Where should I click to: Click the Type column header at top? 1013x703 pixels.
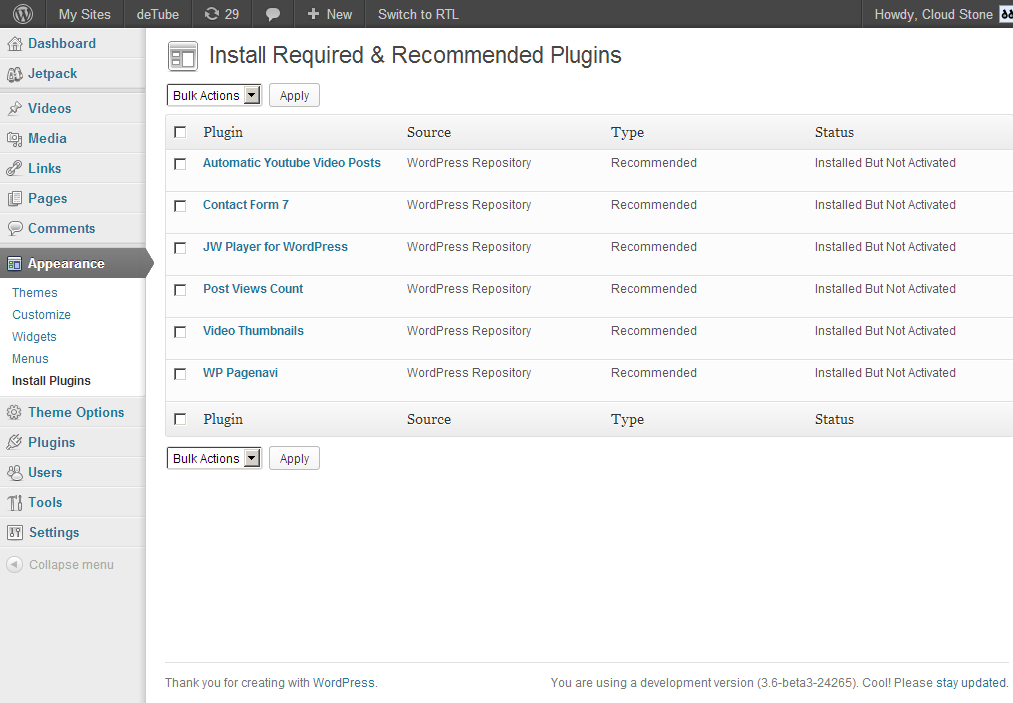[x=627, y=132]
